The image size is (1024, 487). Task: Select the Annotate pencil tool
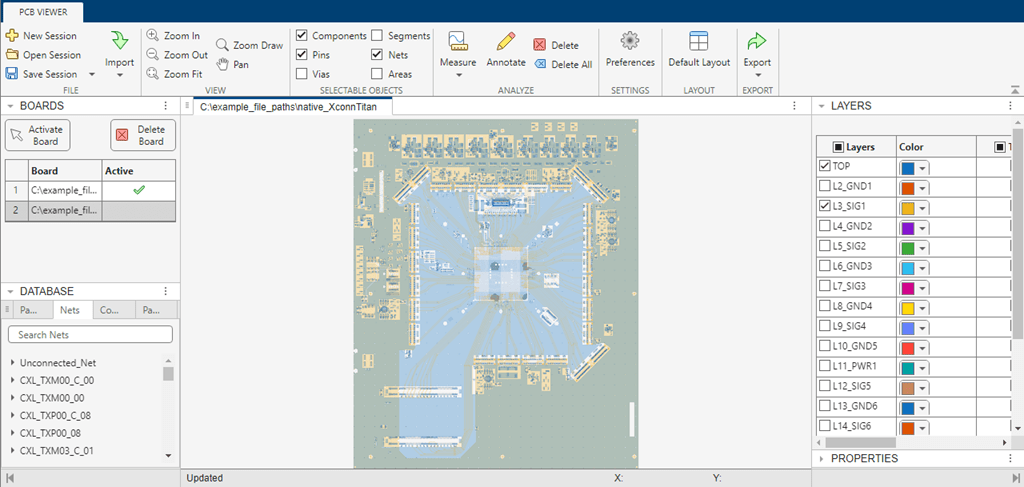click(506, 41)
